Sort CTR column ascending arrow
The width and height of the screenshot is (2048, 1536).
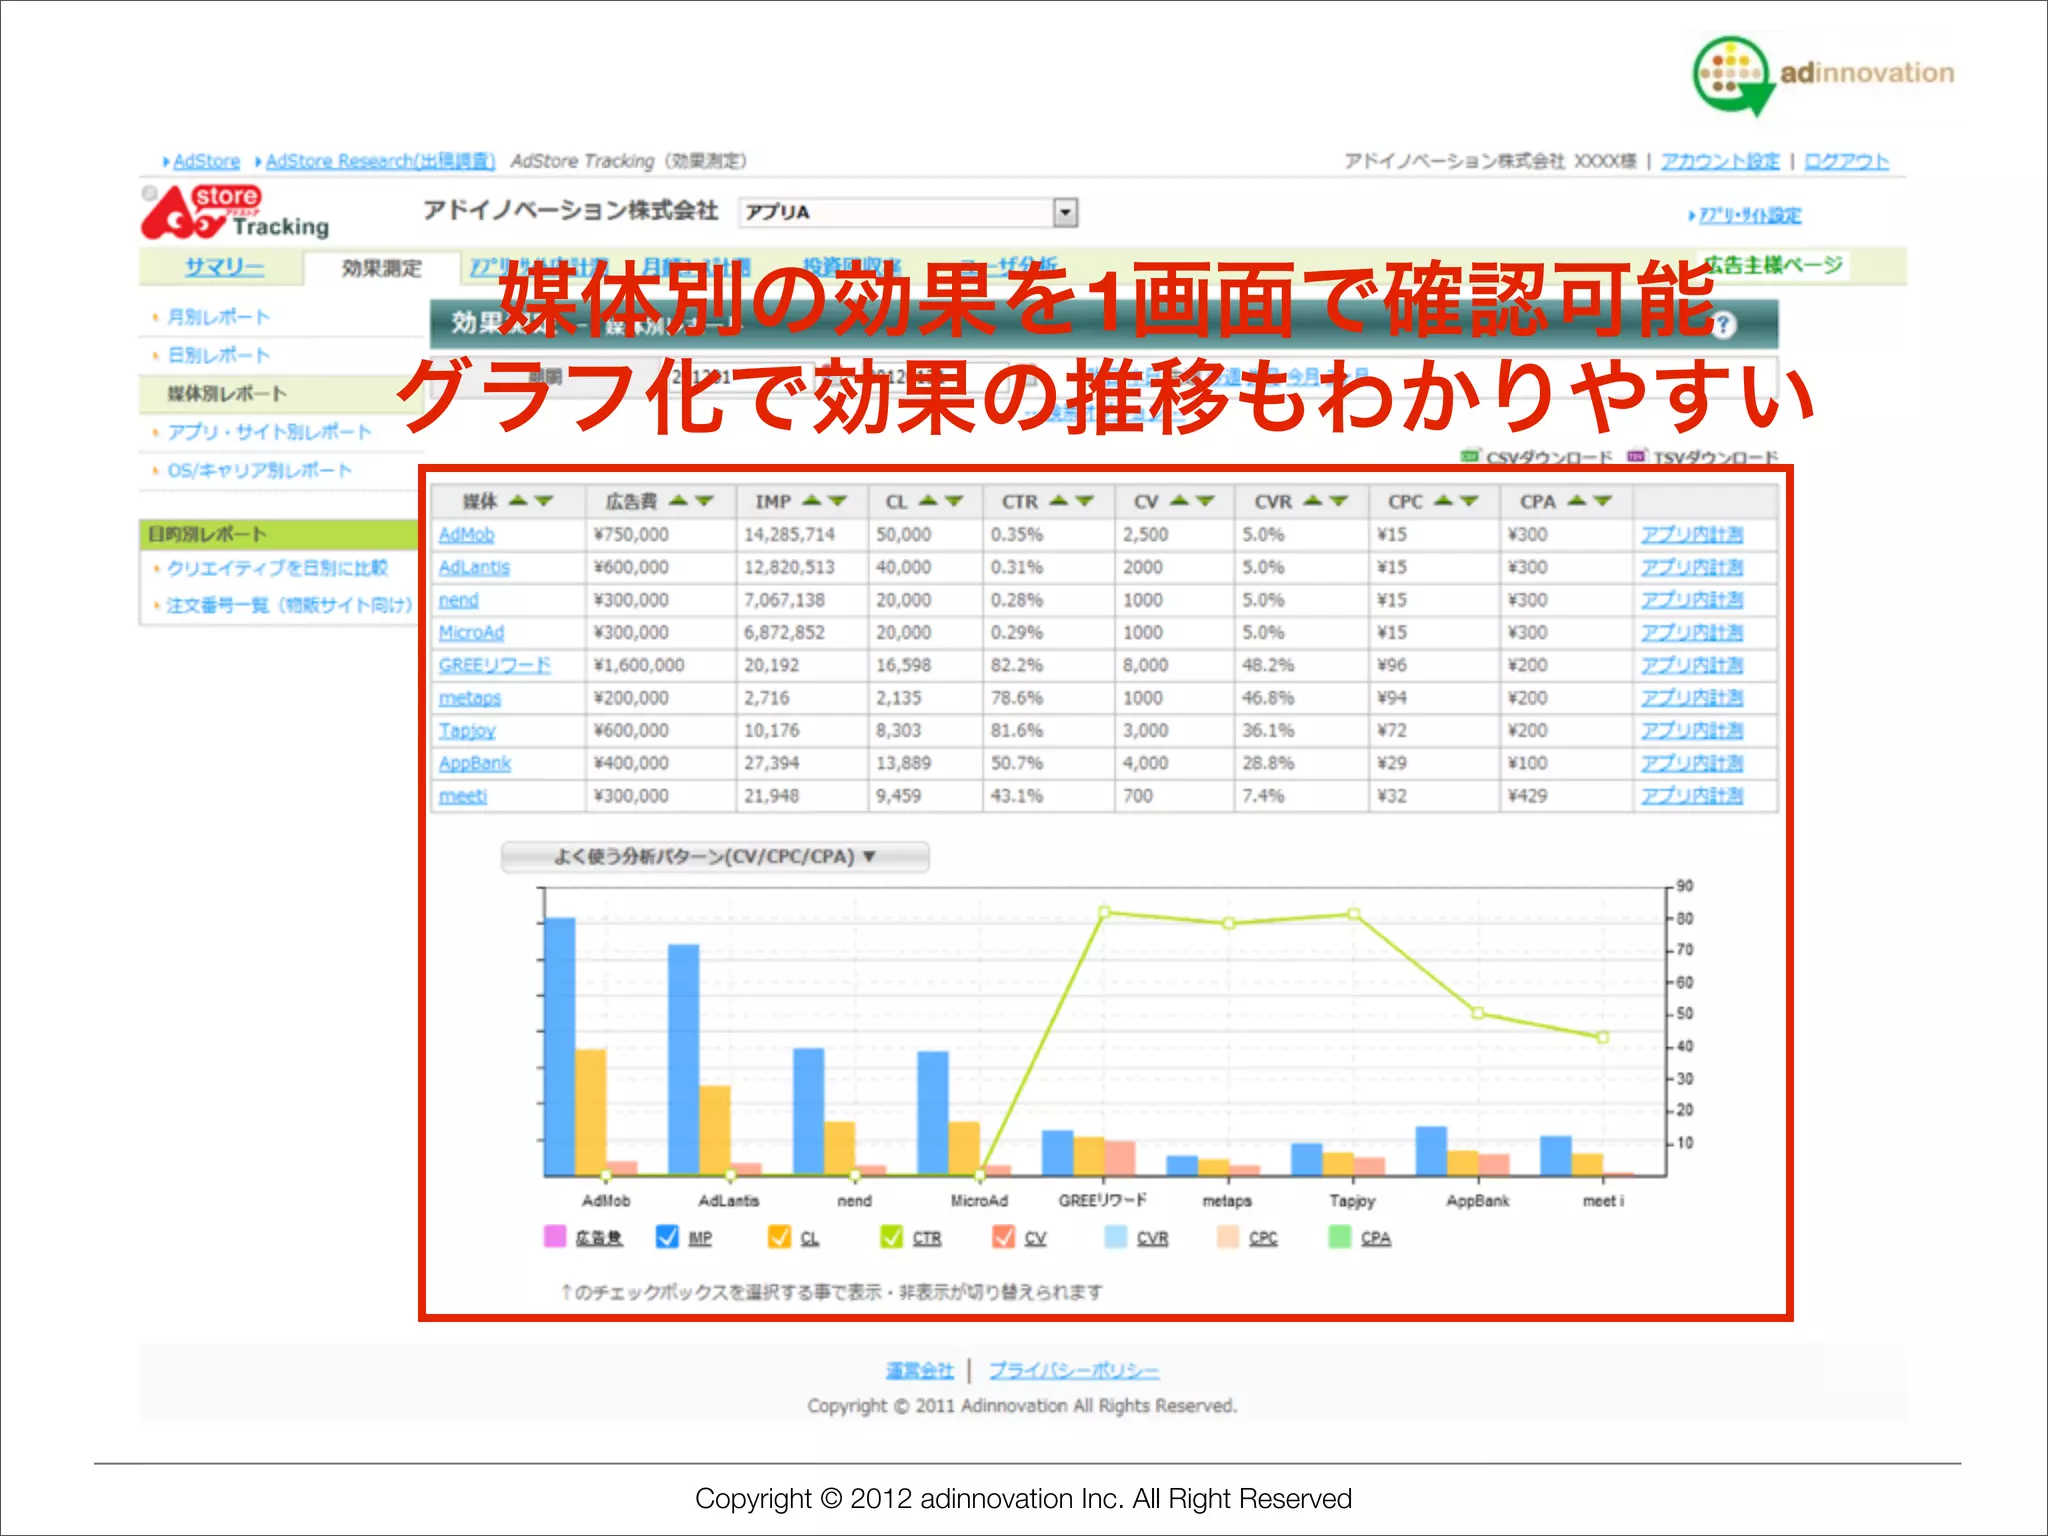click(1059, 500)
